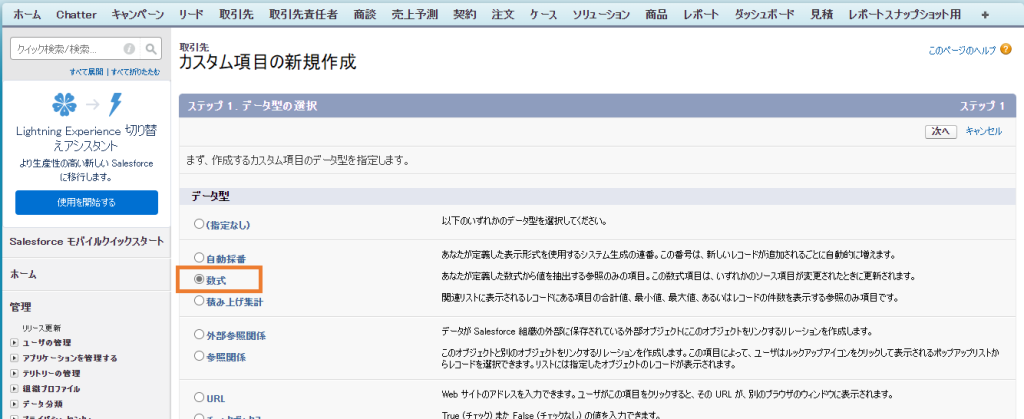Select the 自動採番 data type radio
This screenshot has height=419, width=1024.
tap(199, 258)
